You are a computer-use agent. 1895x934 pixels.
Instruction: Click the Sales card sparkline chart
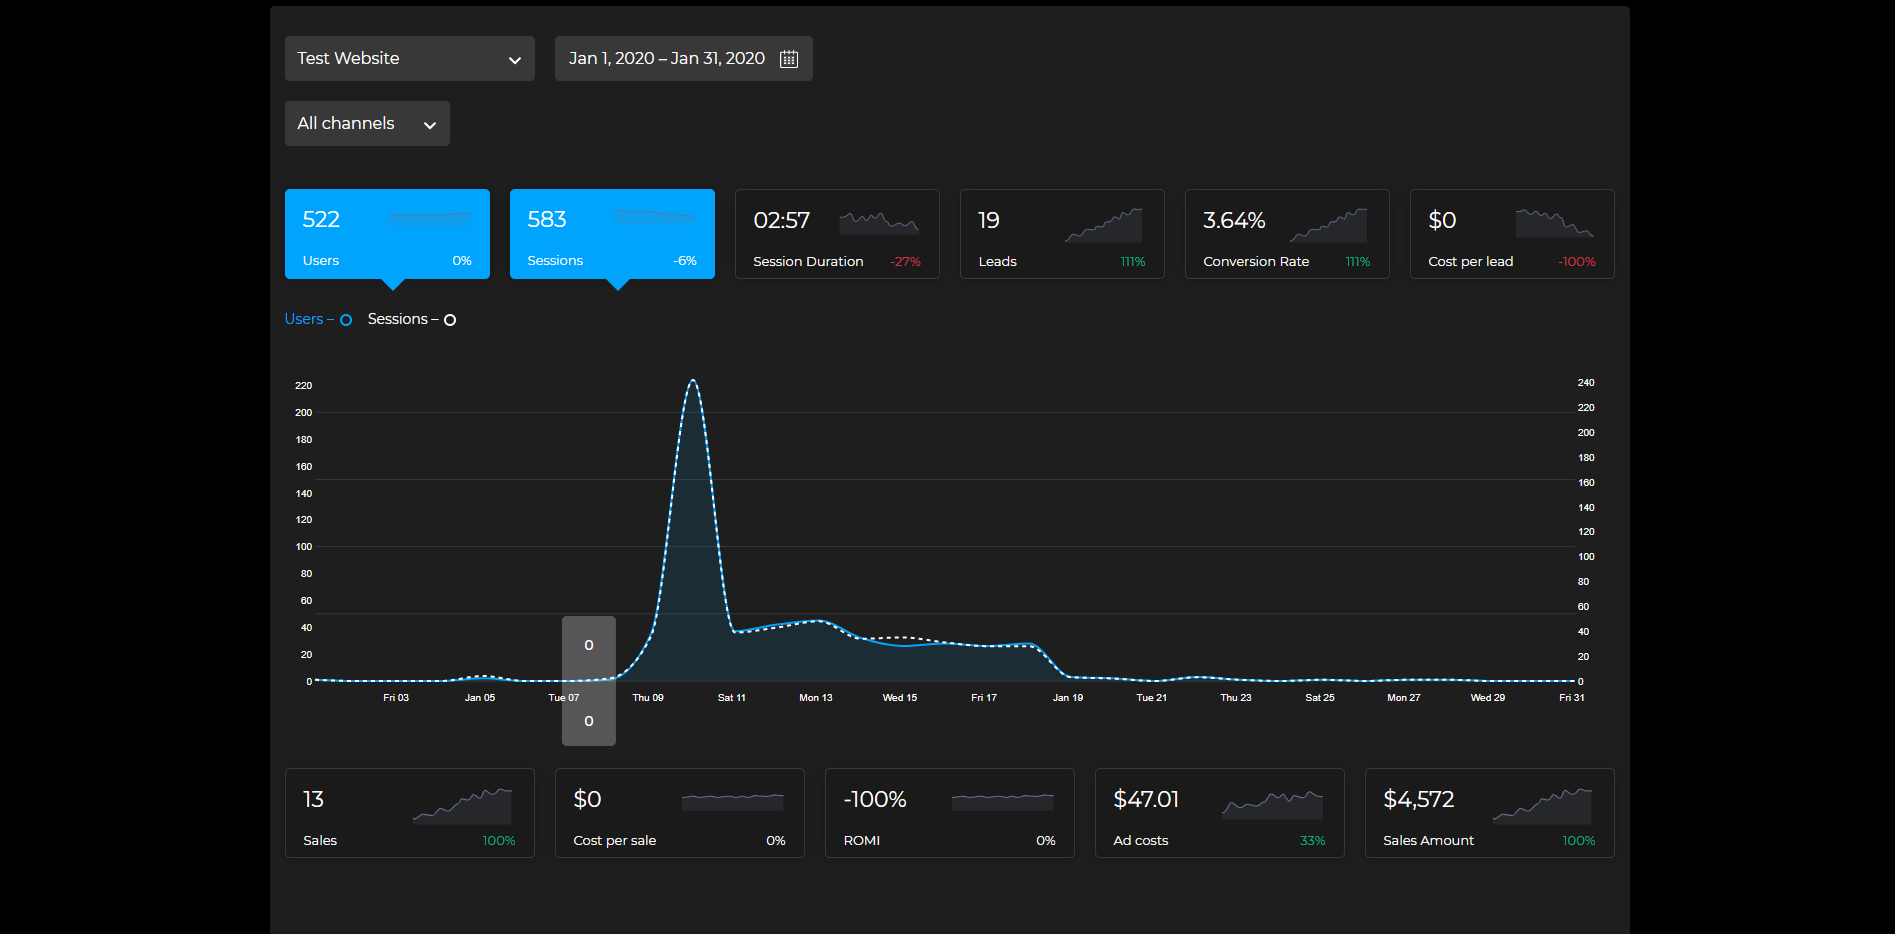(462, 805)
